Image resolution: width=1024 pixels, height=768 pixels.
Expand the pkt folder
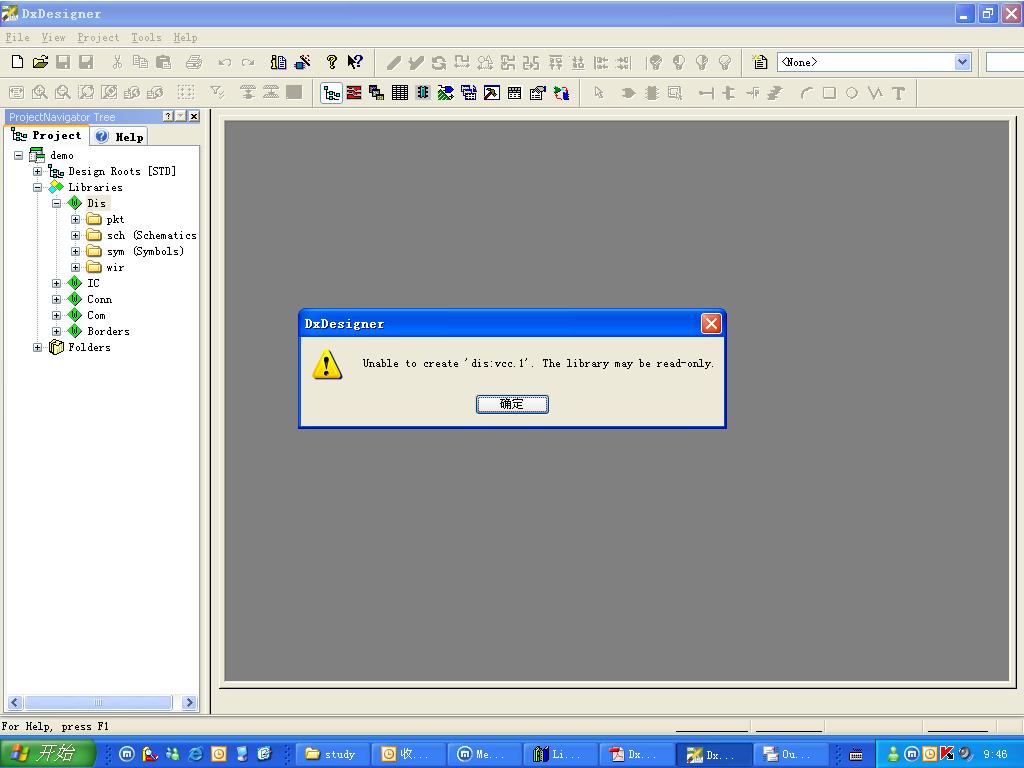(x=76, y=219)
